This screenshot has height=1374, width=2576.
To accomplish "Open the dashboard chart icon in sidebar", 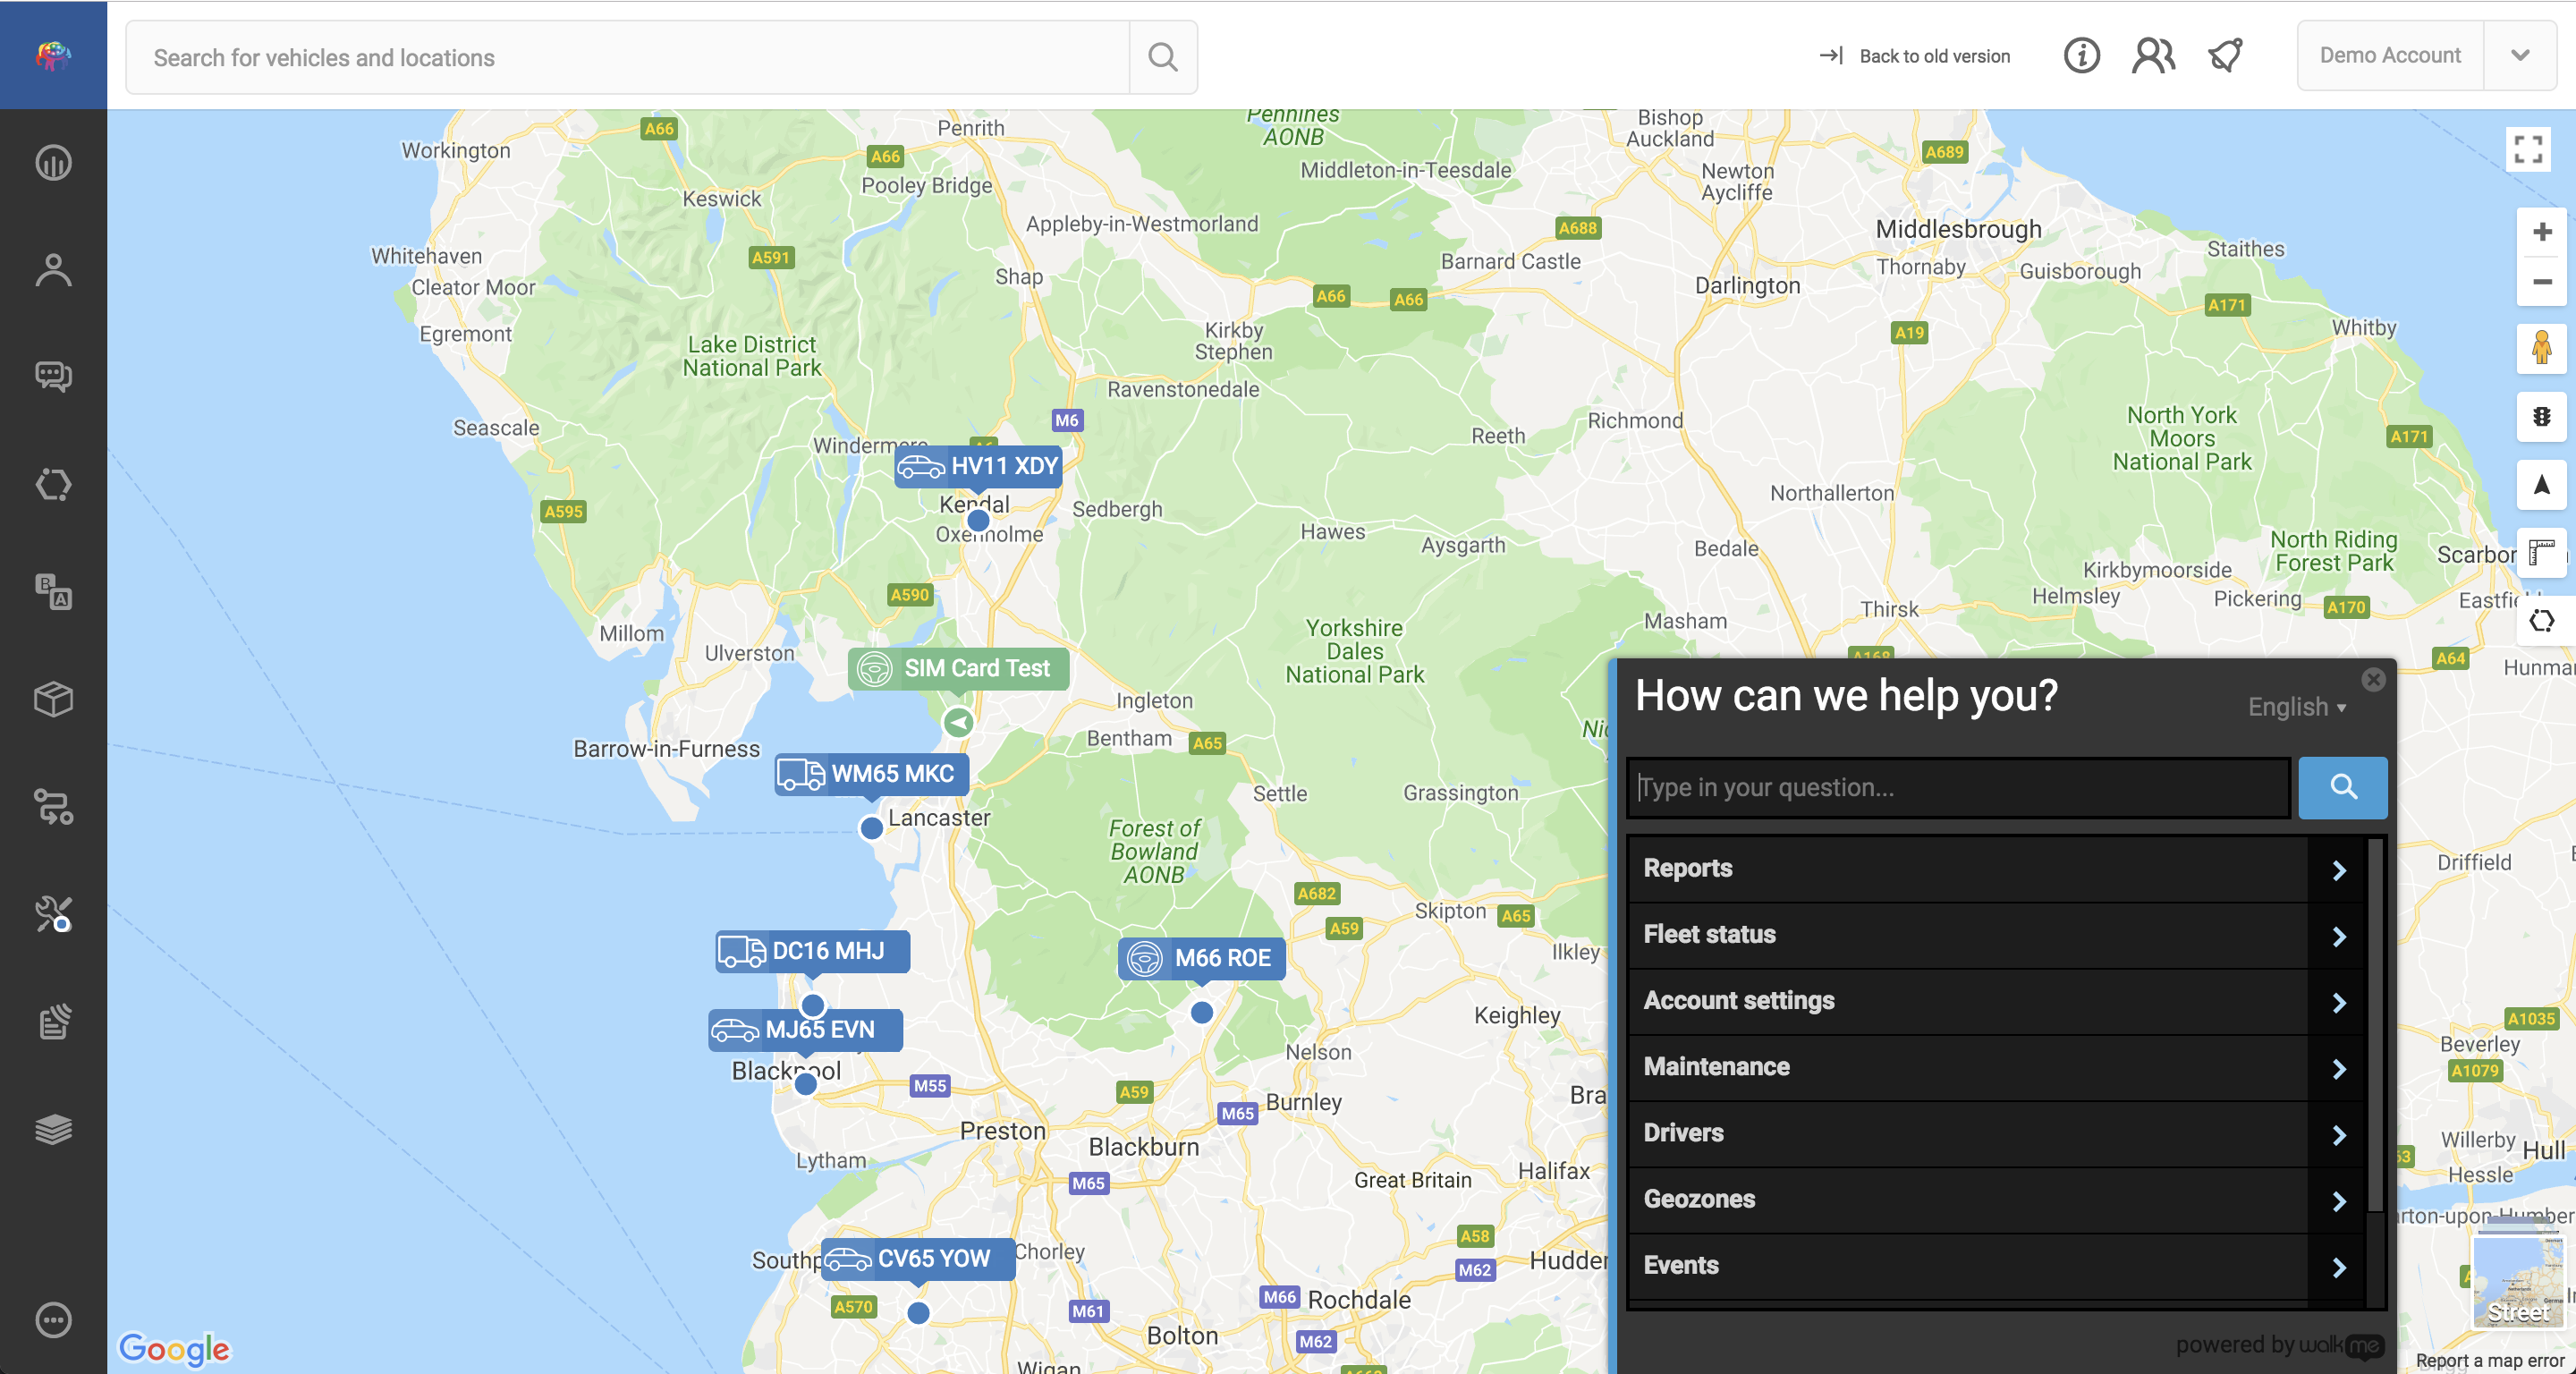I will click(x=53, y=162).
